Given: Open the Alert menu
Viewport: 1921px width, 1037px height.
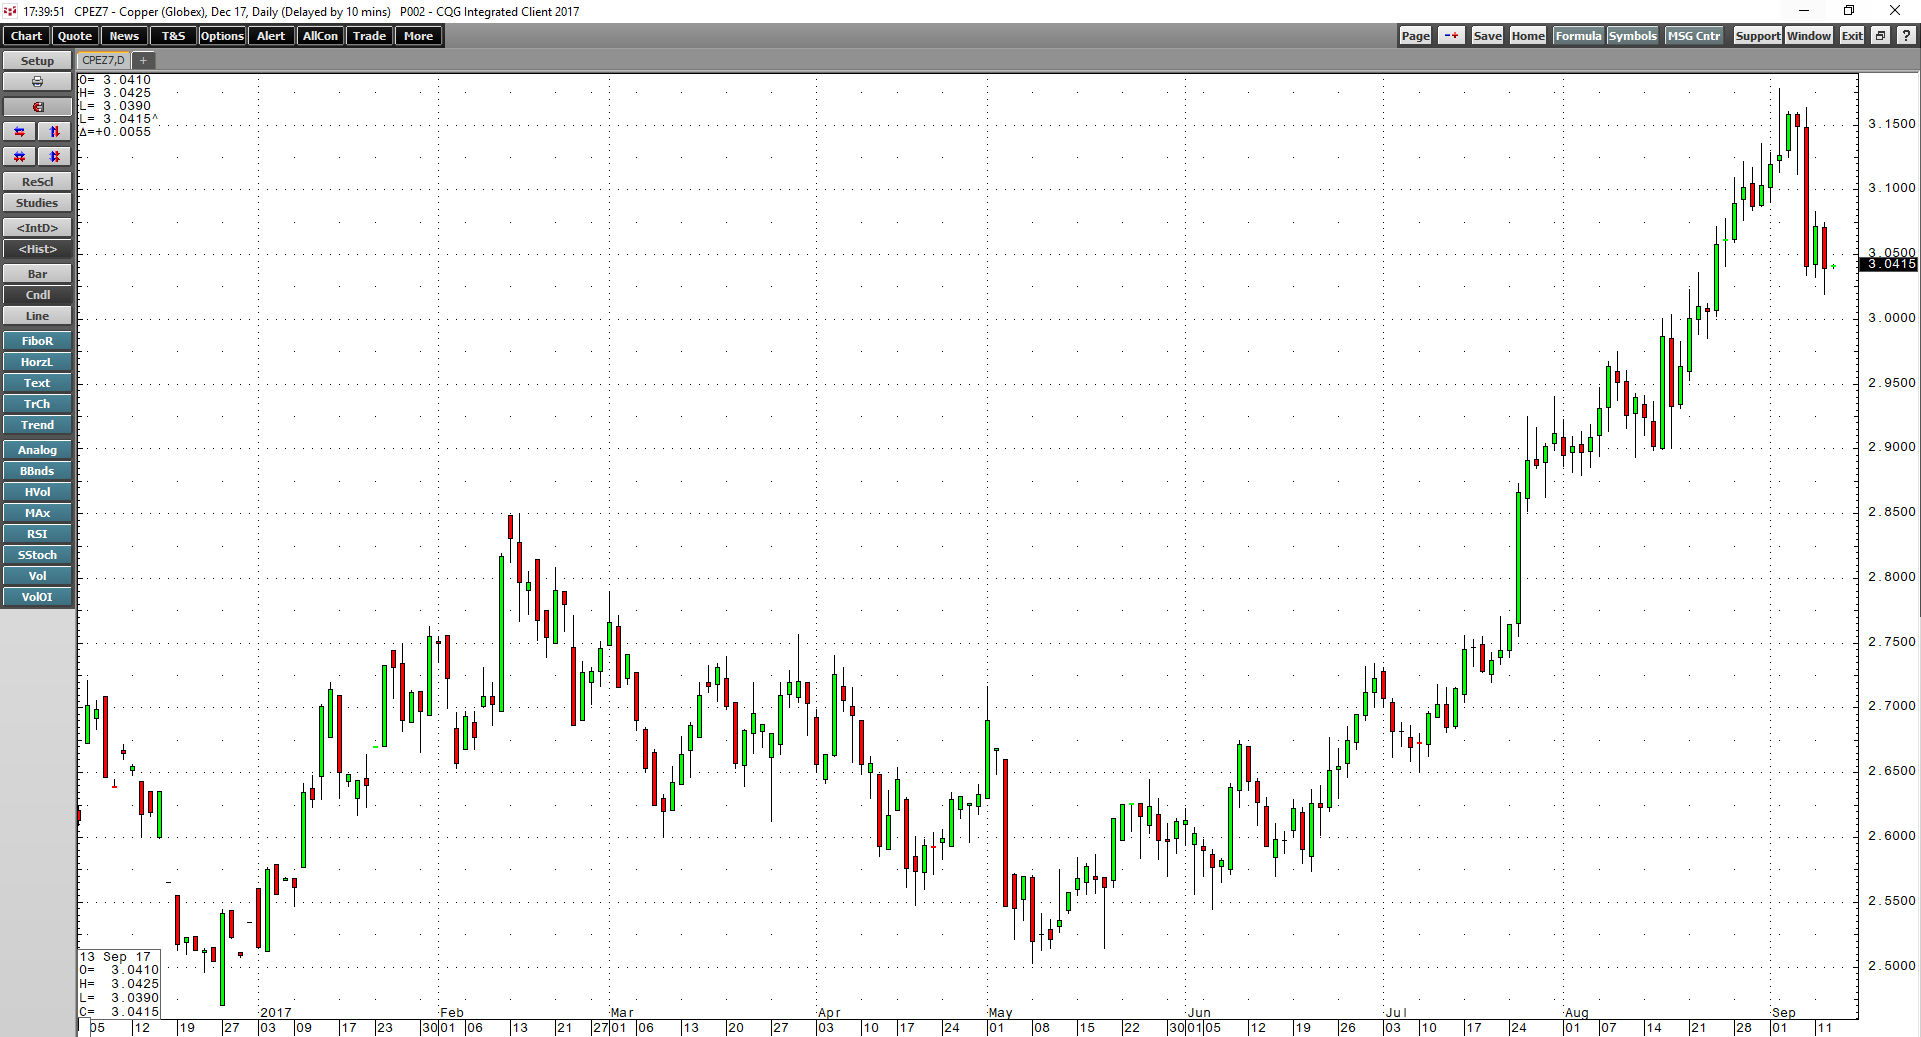Looking at the screenshot, I should 271,36.
